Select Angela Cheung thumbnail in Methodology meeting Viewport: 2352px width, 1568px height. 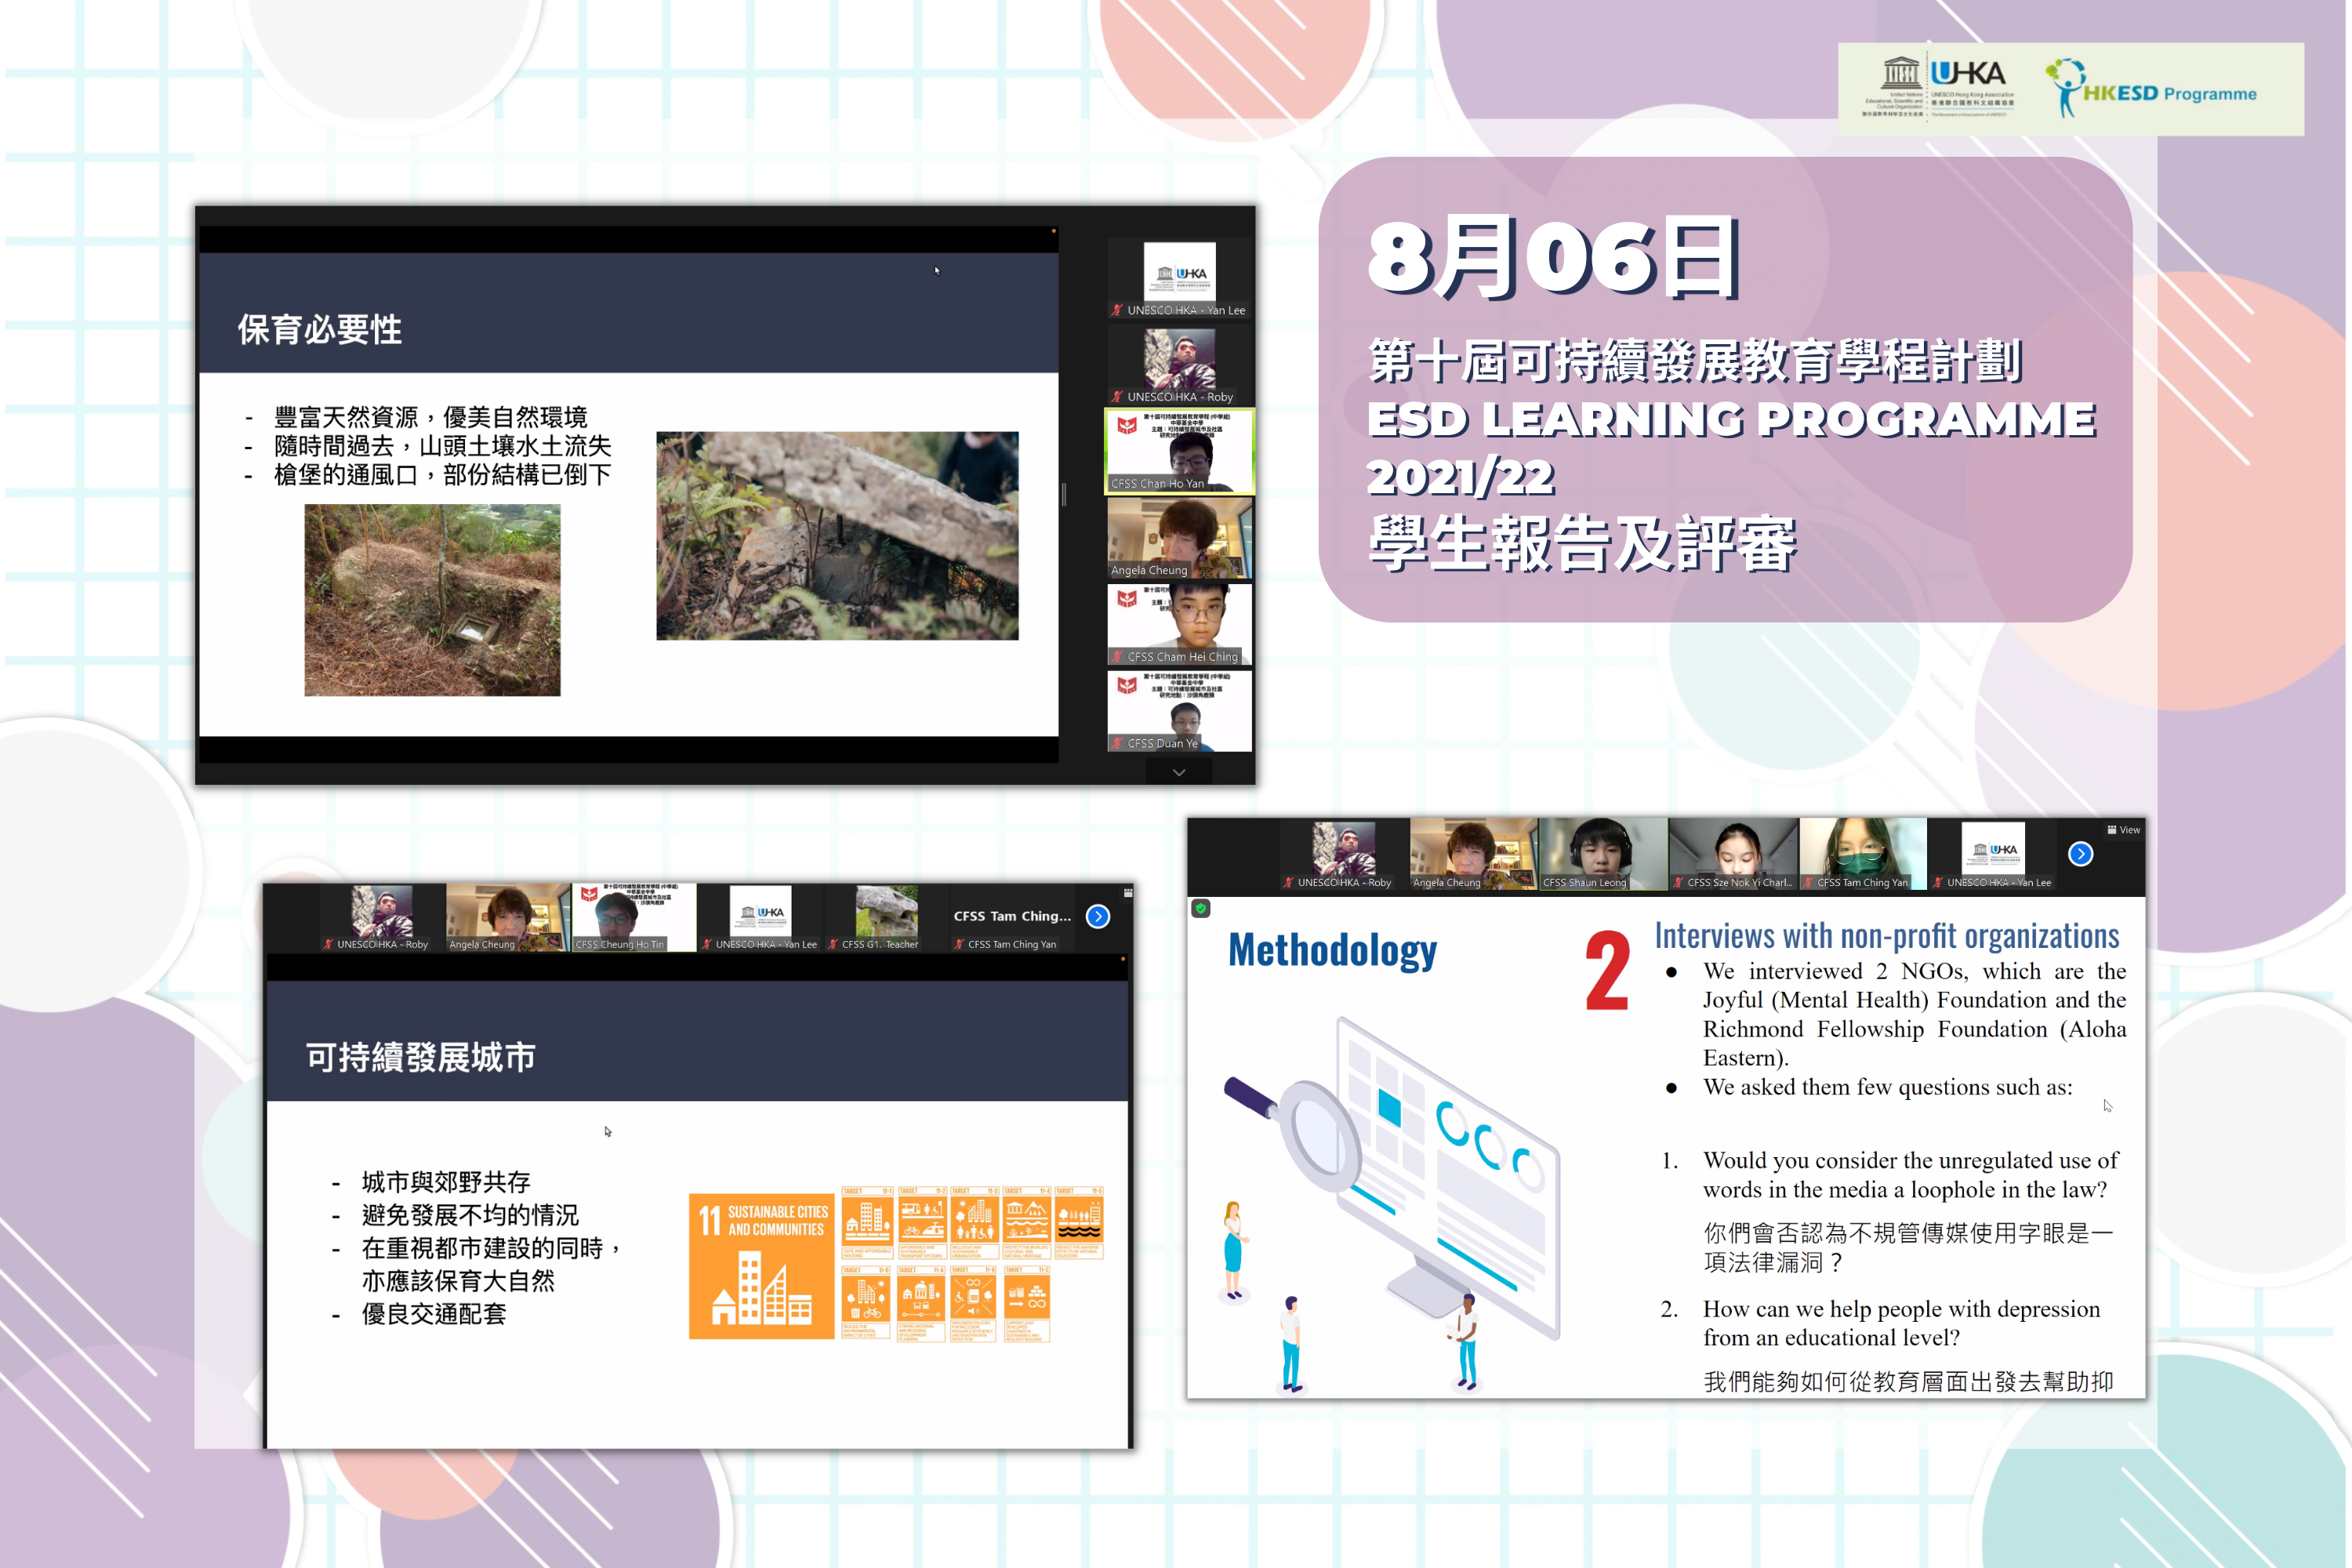(1473, 854)
